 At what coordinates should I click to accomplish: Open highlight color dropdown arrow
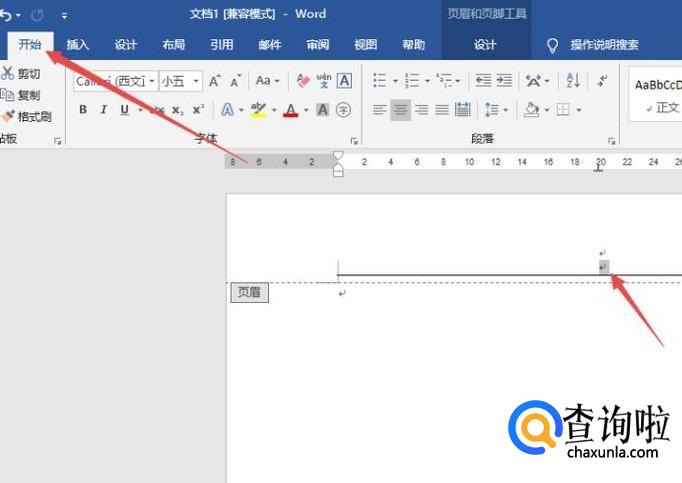pos(274,110)
